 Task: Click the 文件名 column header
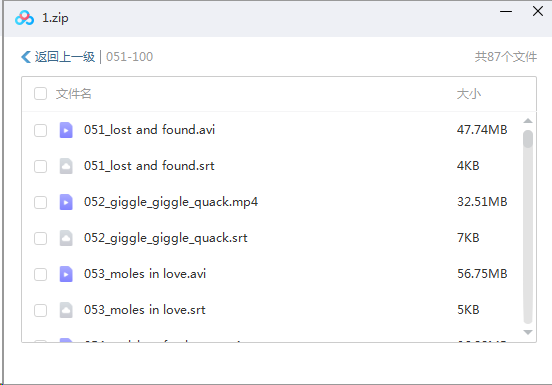click(74, 94)
